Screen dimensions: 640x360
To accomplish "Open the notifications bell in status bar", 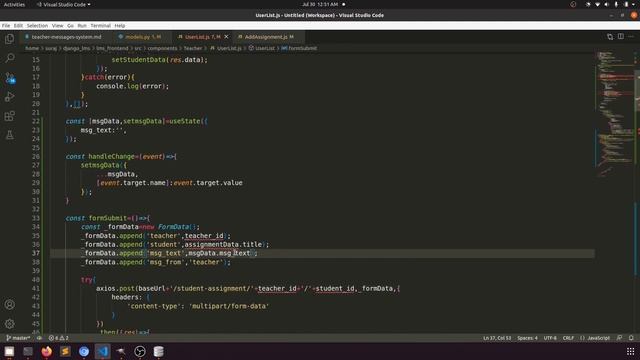I will point(631,338).
